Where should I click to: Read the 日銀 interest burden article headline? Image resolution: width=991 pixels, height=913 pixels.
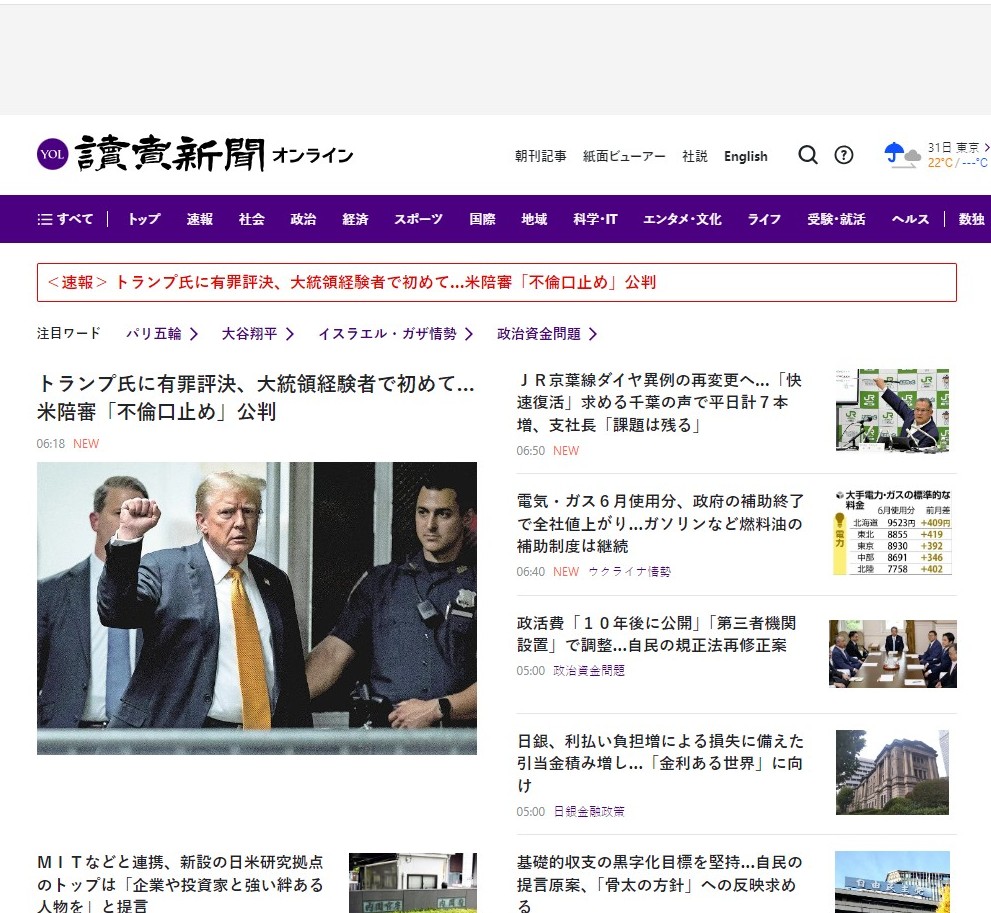[660, 763]
